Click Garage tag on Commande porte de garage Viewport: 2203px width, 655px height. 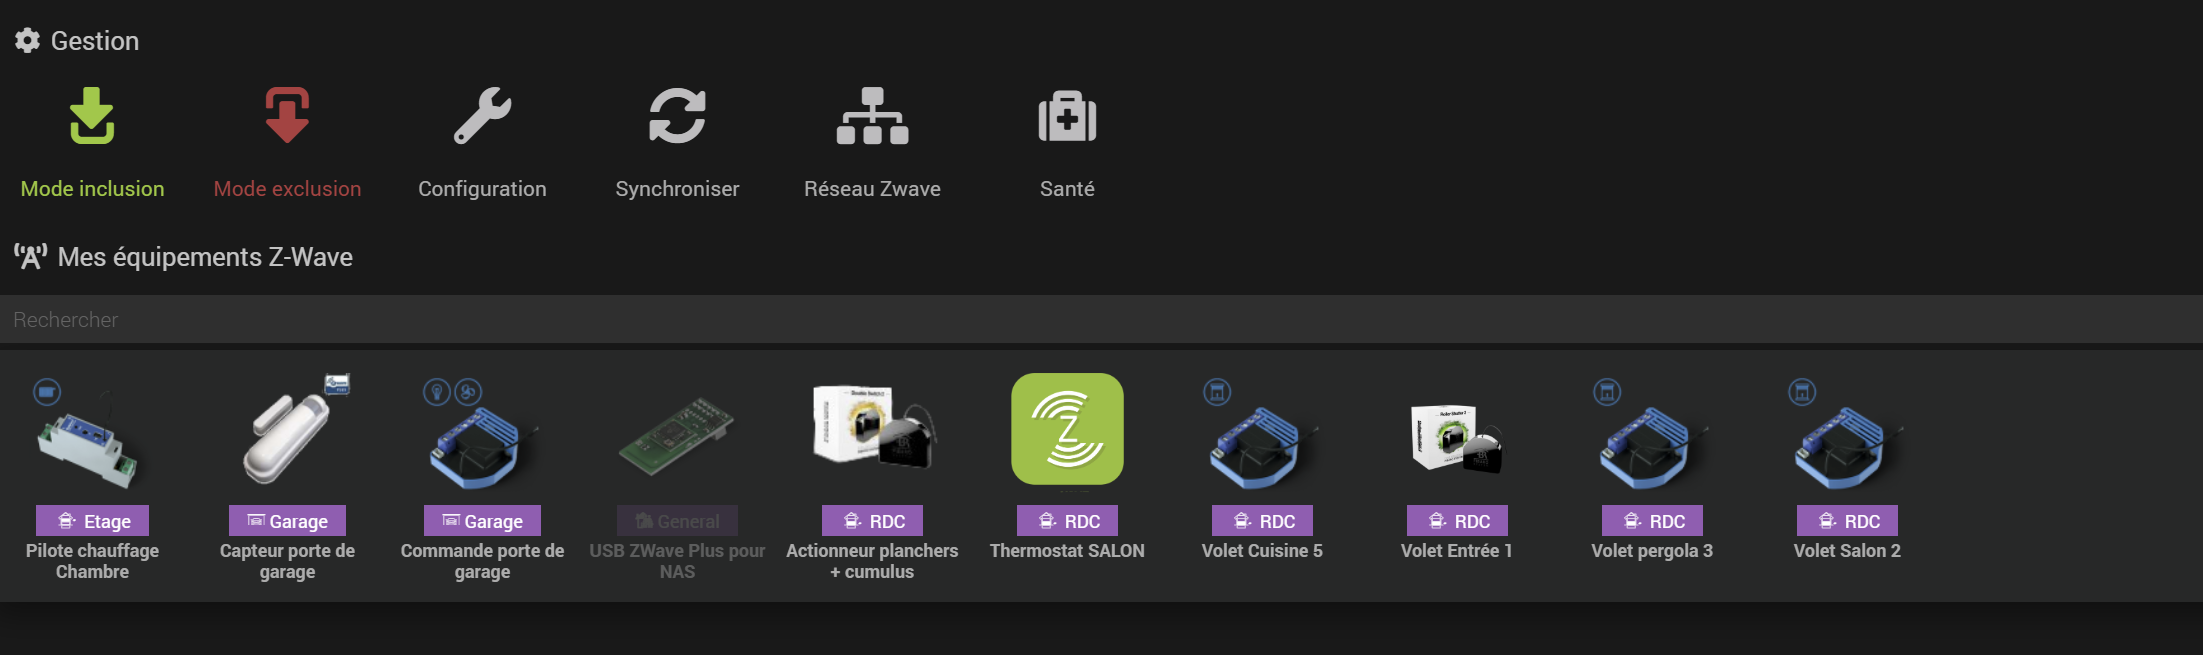[482, 521]
